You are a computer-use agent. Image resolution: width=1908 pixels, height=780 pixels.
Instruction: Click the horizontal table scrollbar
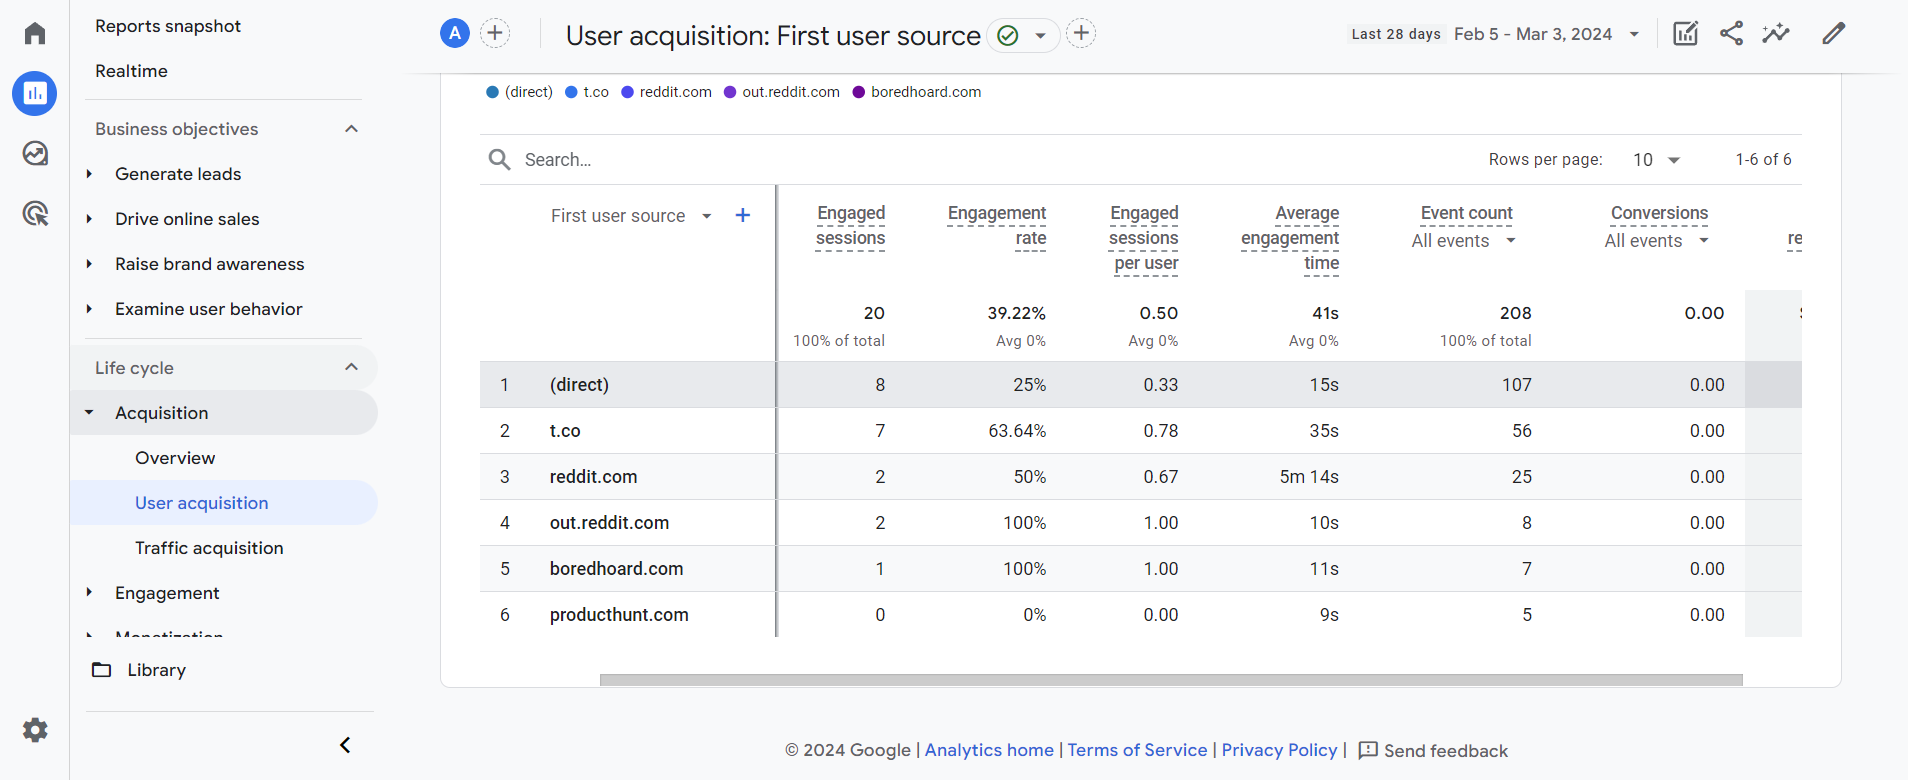pyautogui.click(x=1171, y=680)
